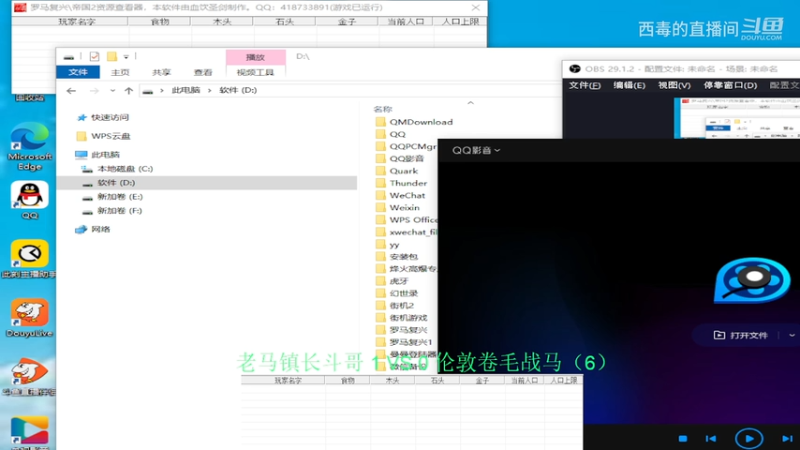
Task: Go up one folder level in Explorer
Action: (x=129, y=90)
